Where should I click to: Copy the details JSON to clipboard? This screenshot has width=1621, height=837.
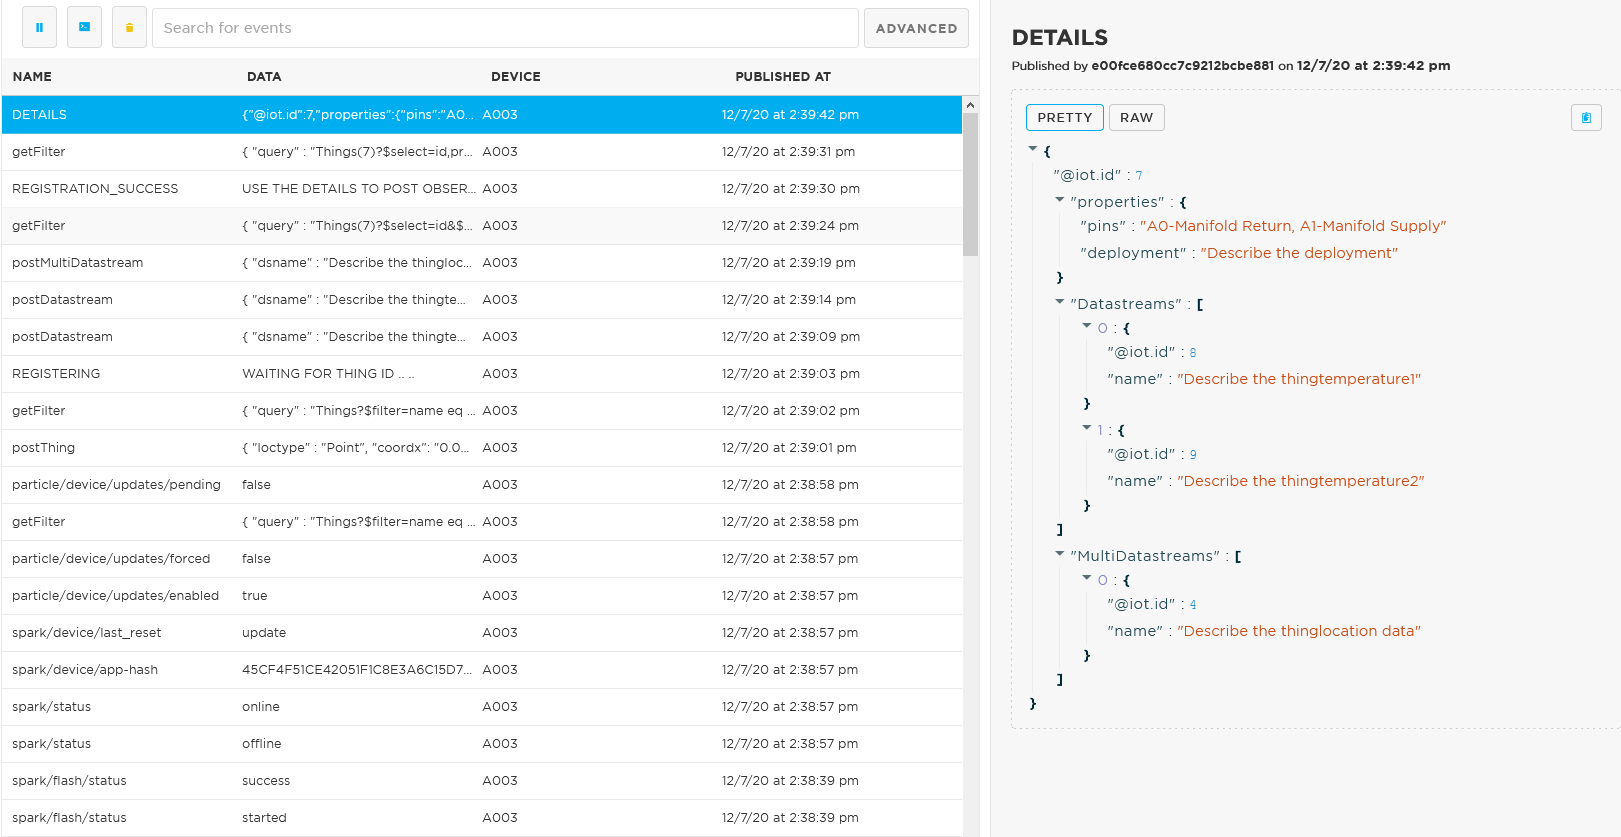coord(1586,118)
